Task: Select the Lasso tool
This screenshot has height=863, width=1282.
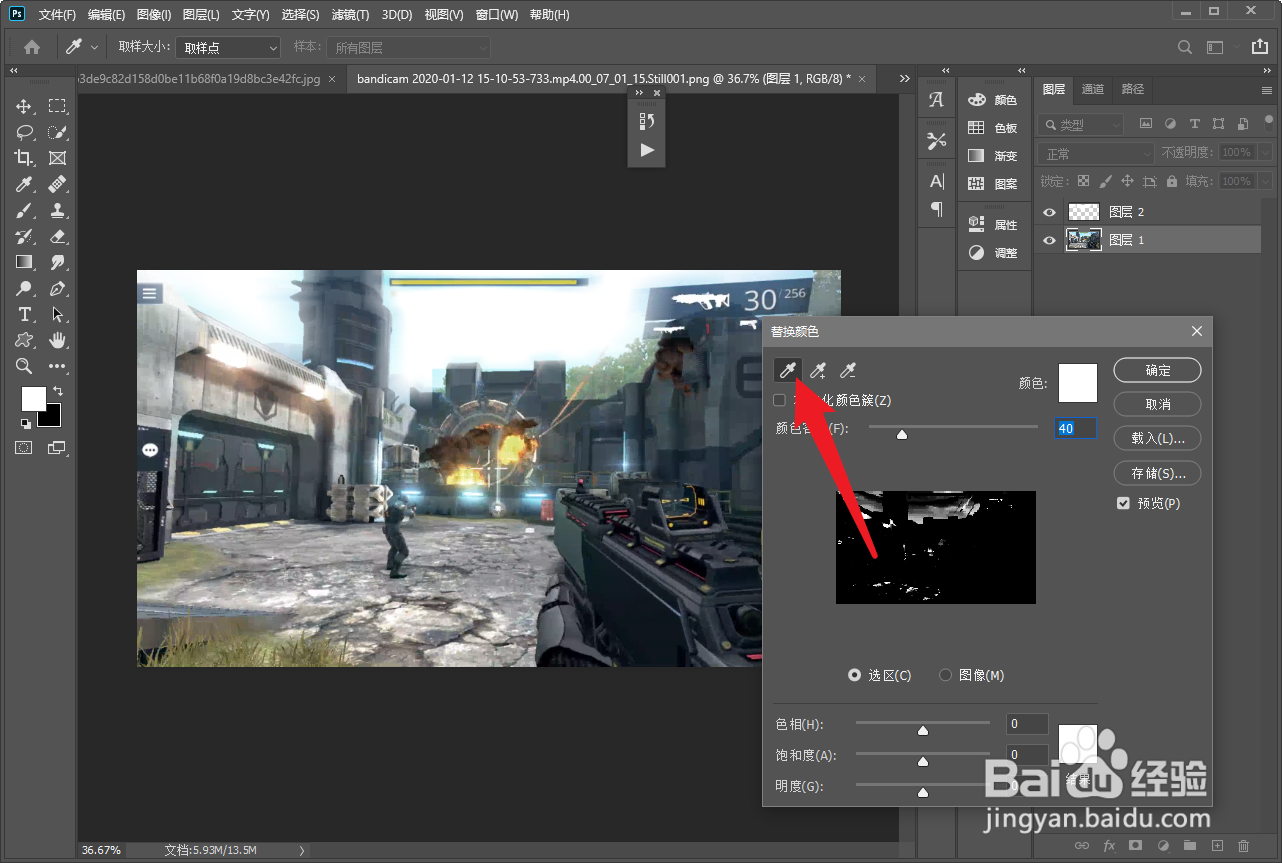Action: (x=24, y=132)
